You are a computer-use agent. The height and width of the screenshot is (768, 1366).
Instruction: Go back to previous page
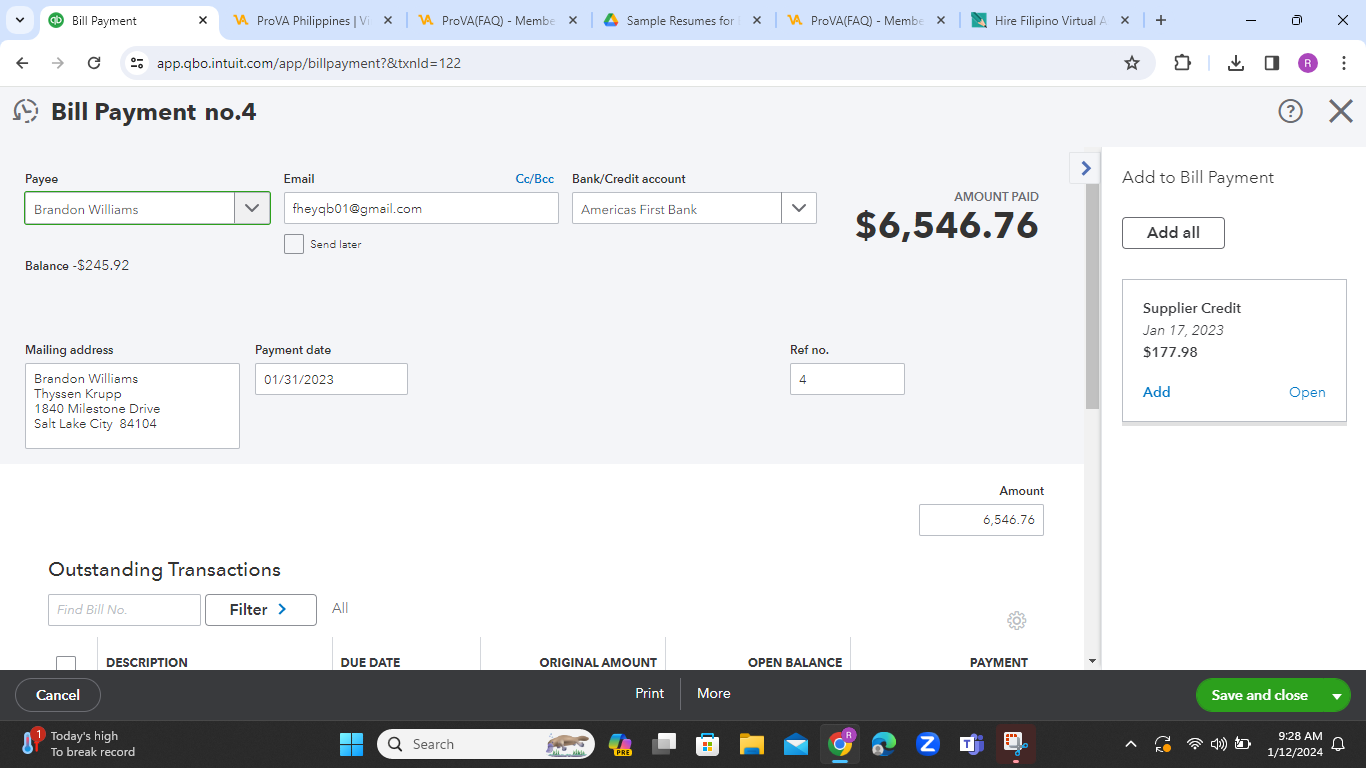pyautogui.click(x=23, y=63)
